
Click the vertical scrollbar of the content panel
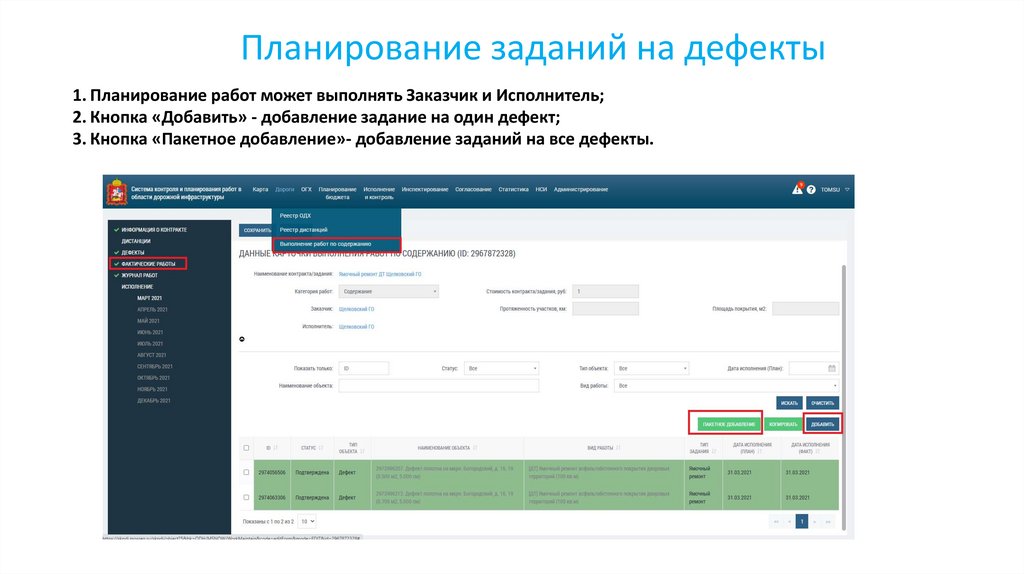coord(843,397)
